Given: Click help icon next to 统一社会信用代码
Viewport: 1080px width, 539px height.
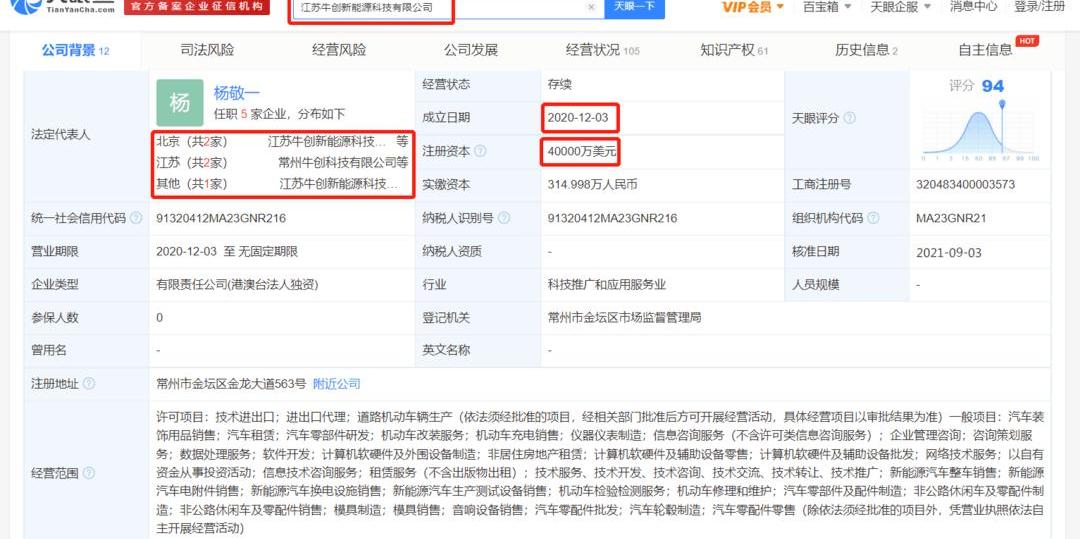Looking at the screenshot, I should pos(136,218).
